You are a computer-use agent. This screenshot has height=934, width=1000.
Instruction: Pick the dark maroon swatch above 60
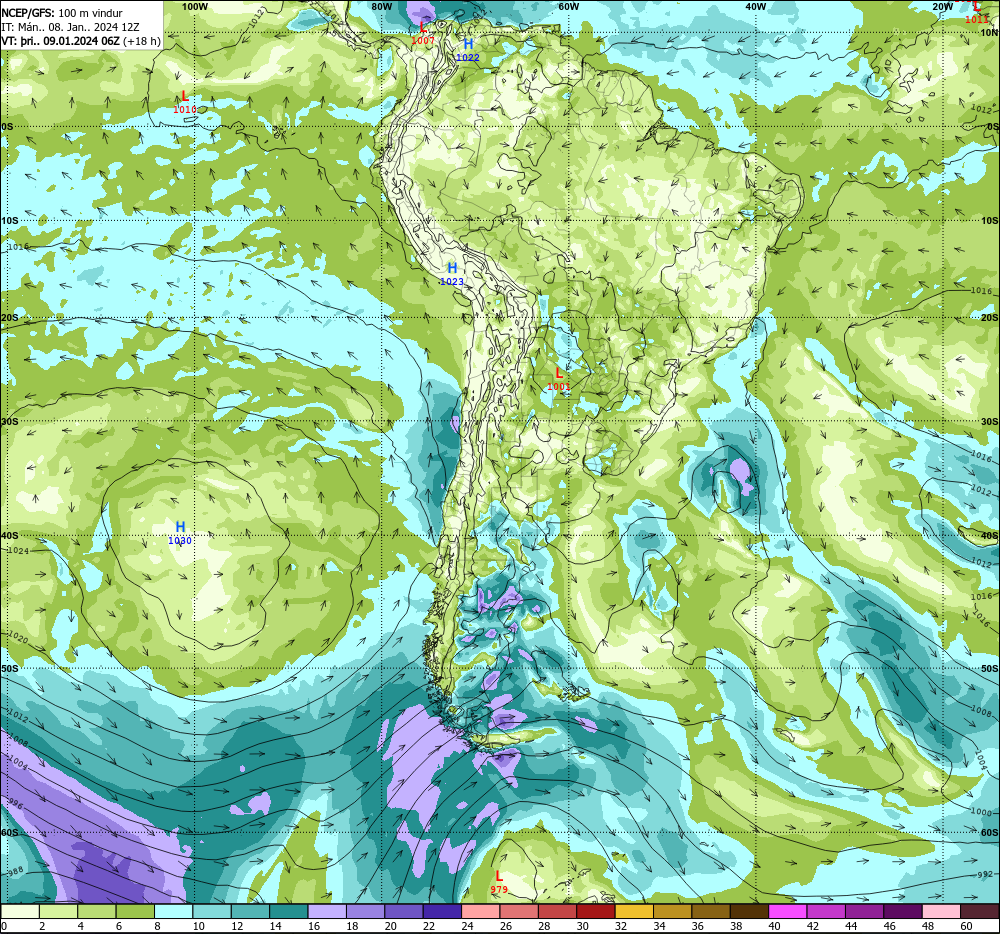(x=980, y=912)
